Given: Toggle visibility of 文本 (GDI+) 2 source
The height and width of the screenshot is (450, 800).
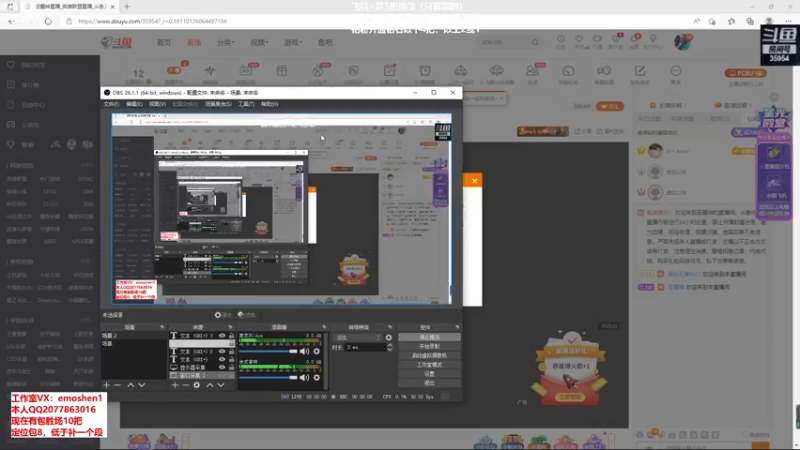Looking at the screenshot, I should point(222,352).
